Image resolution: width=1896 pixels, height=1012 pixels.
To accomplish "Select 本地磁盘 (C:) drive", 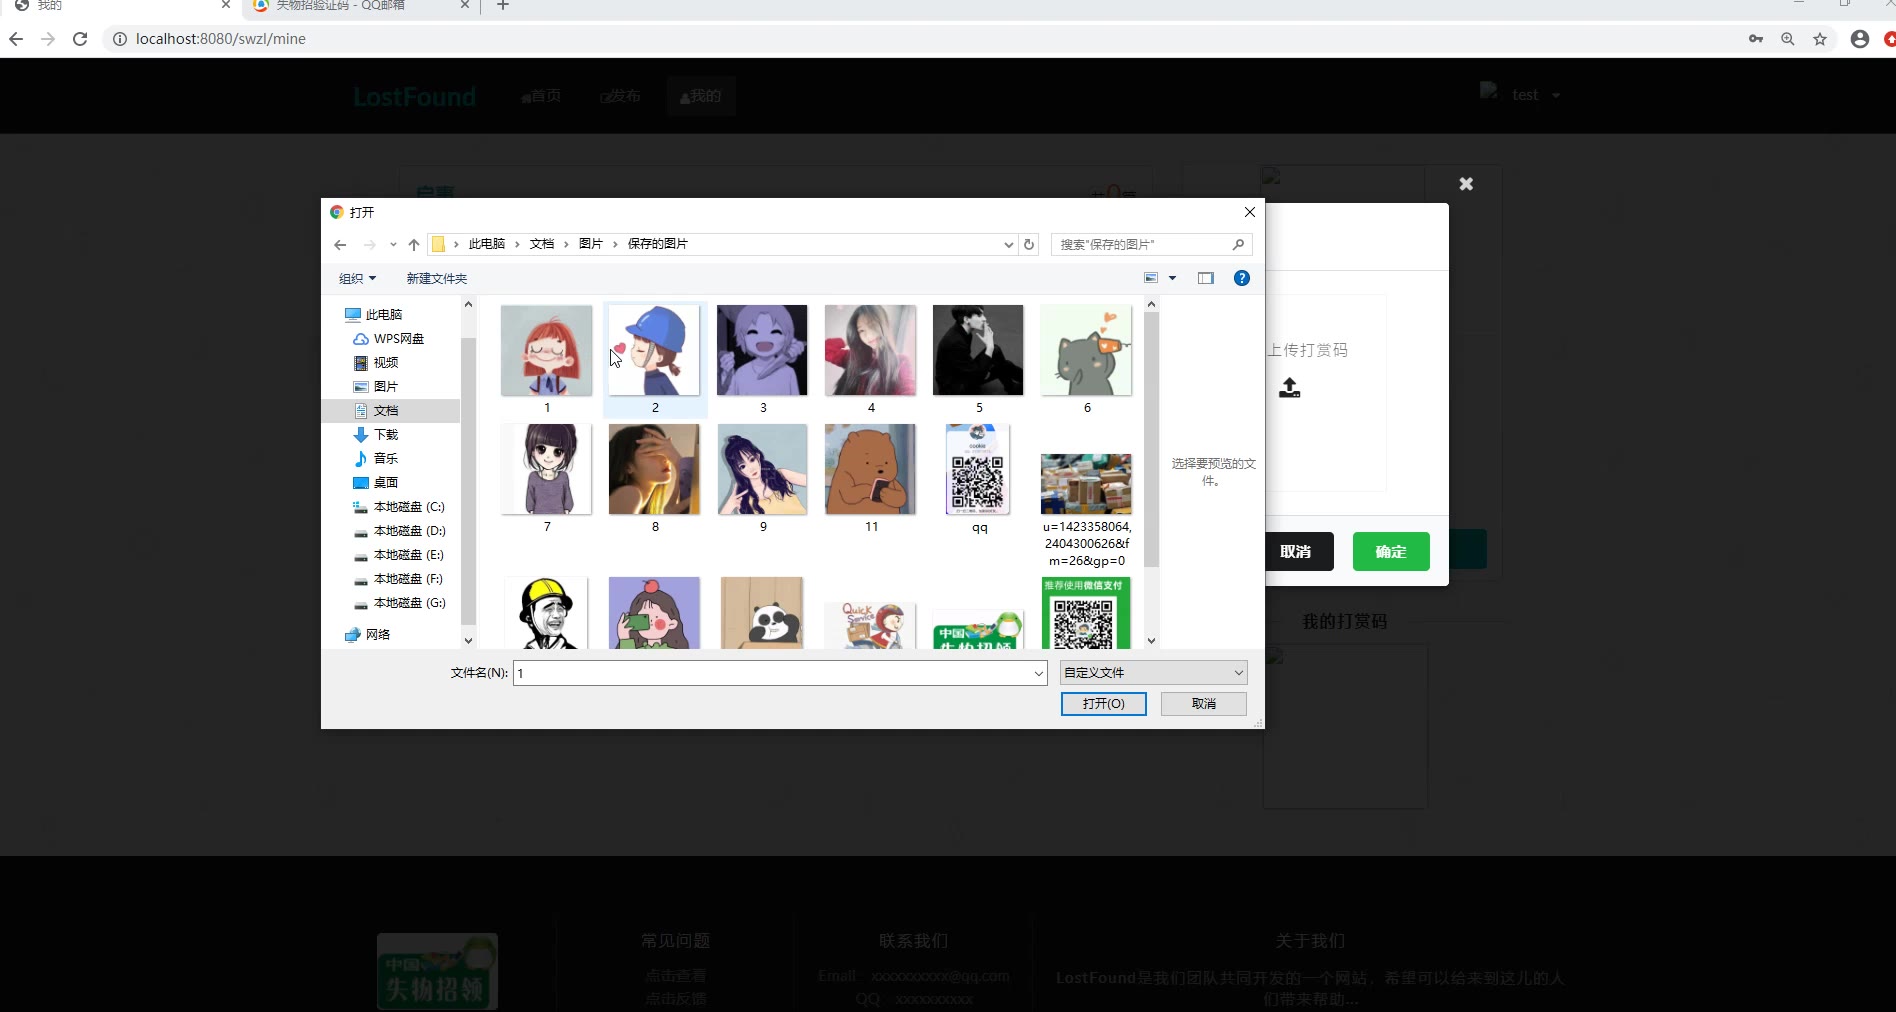I will tap(399, 507).
